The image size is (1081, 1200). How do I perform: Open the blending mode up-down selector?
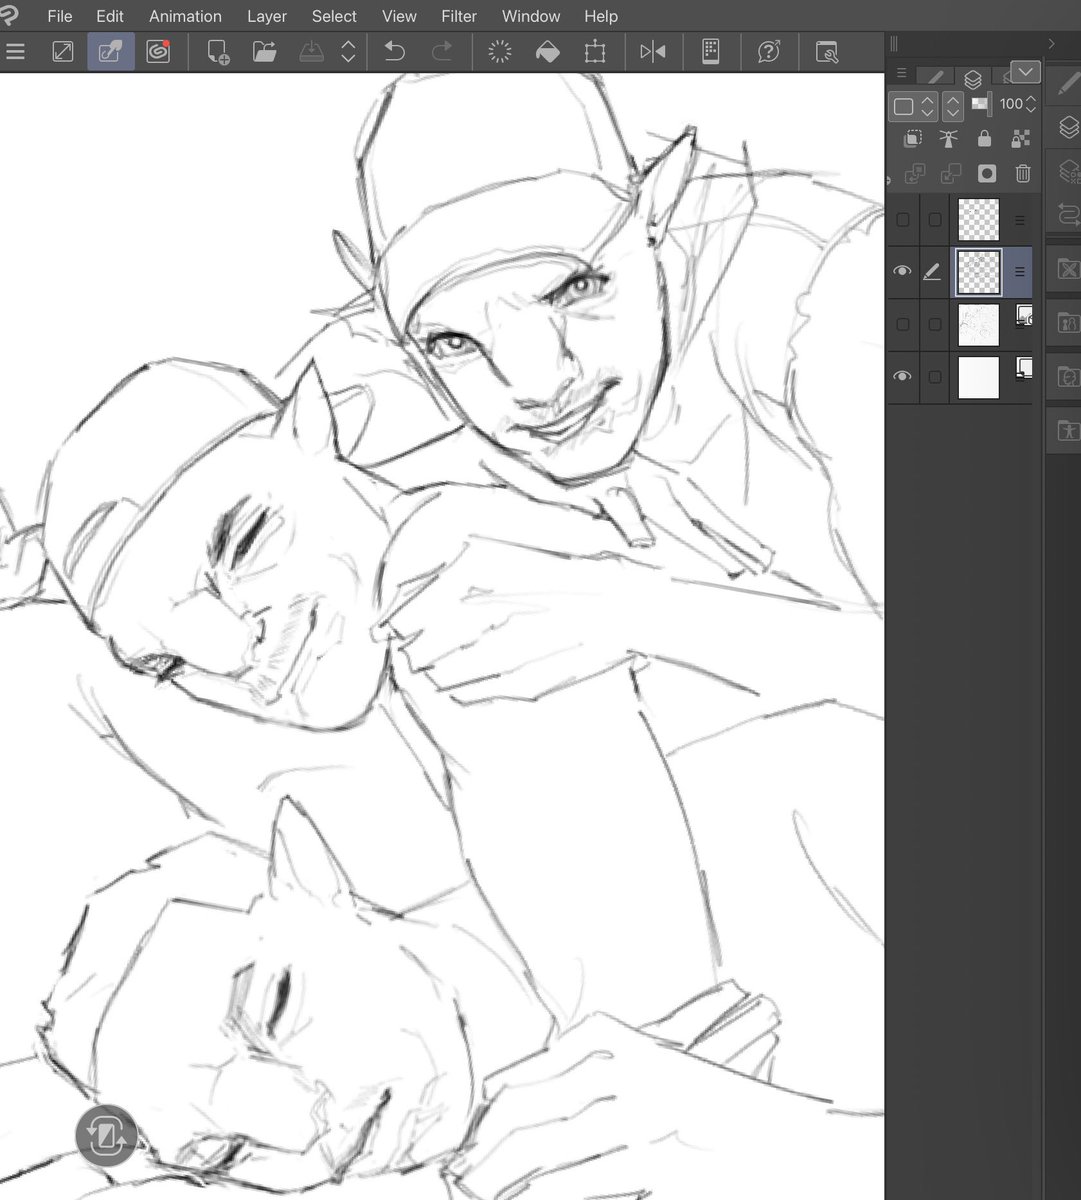click(x=953, y=105)
